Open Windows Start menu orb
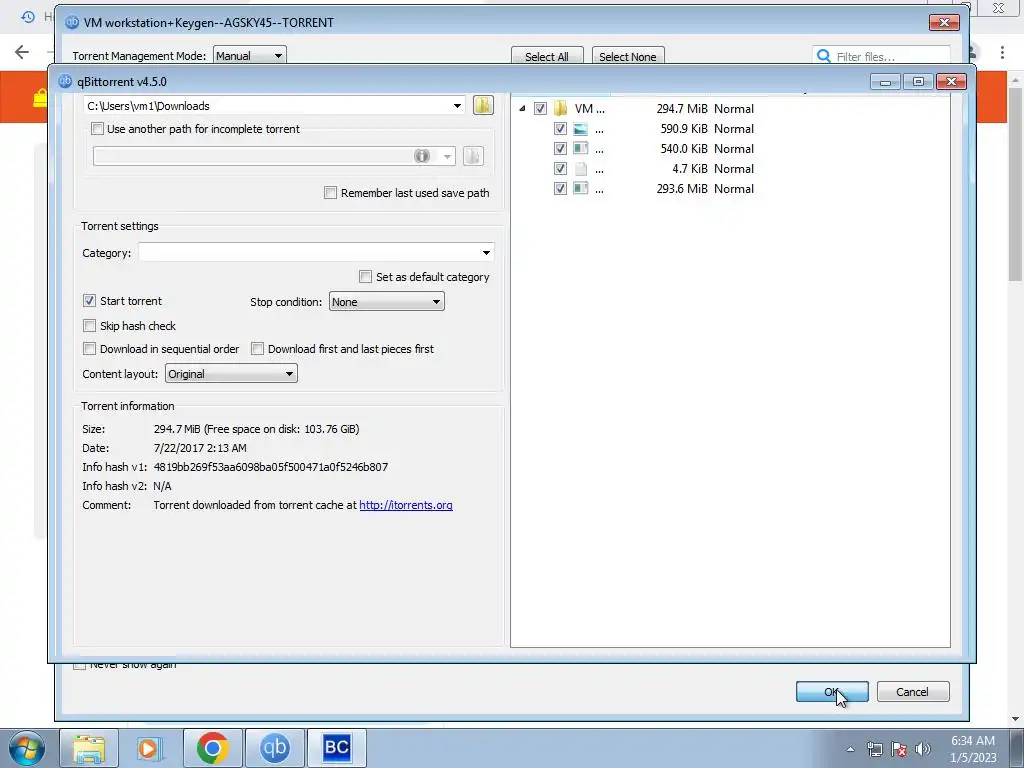 point(26,748)
